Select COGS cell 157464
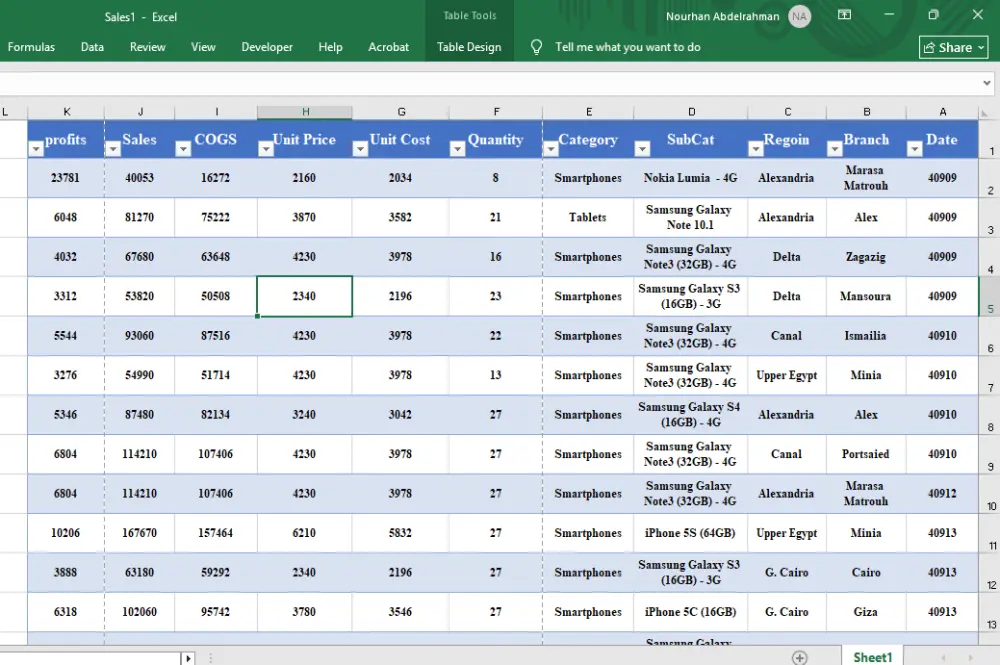 tap(216, 533)
